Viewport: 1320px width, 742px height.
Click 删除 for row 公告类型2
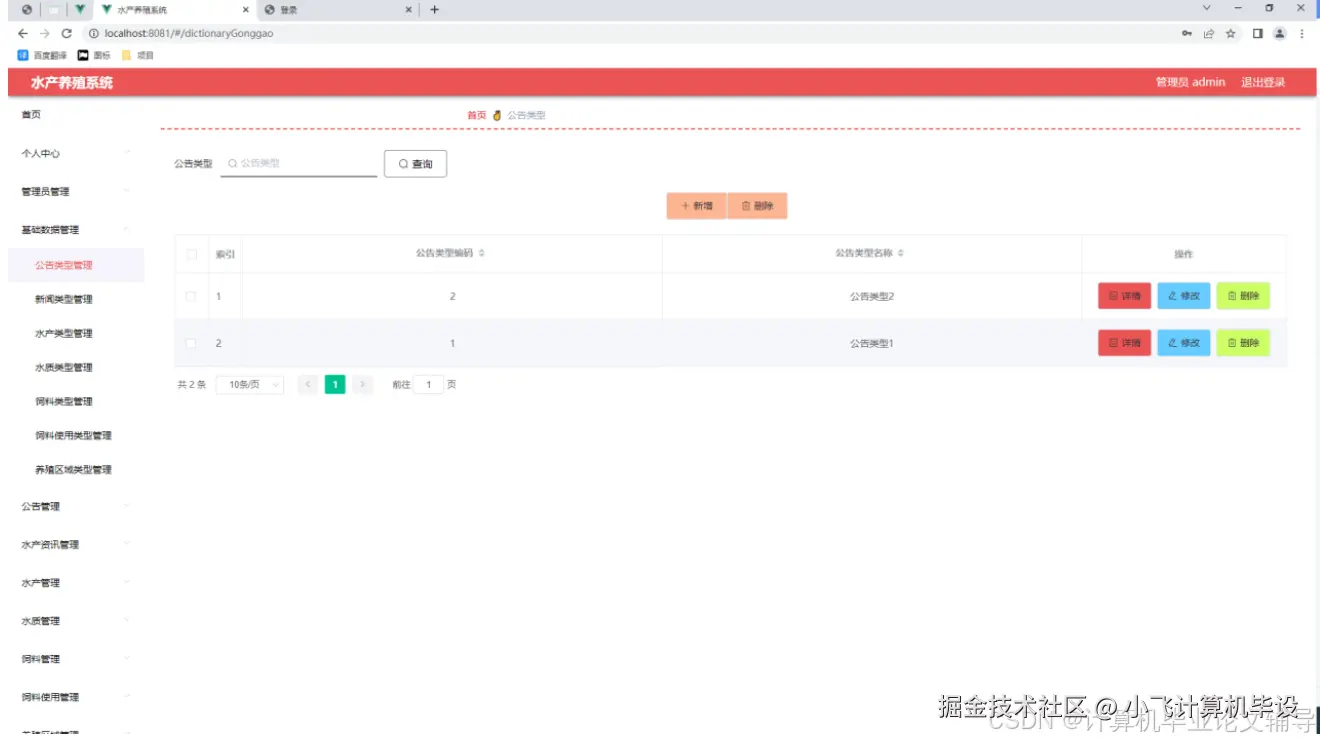(1243, 296)
